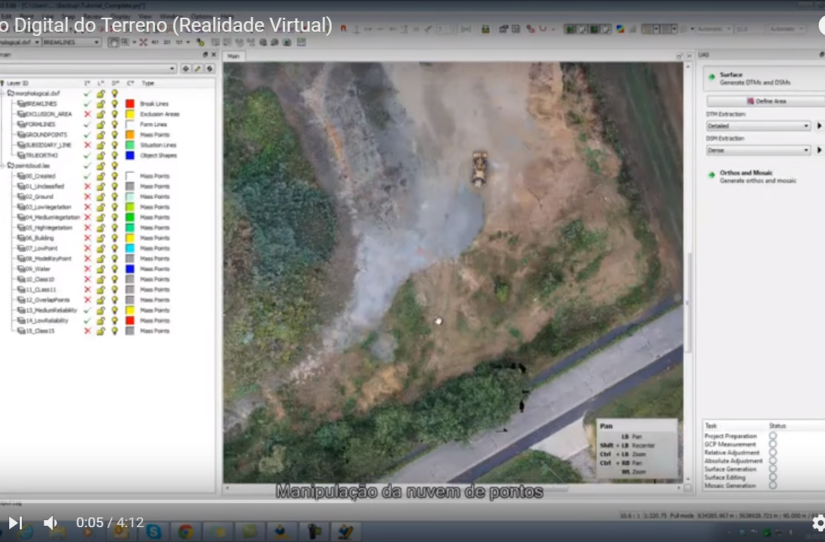Click the lock icon on BREAKLINES row
Screen dimensions: 825x542
(100, 104)
